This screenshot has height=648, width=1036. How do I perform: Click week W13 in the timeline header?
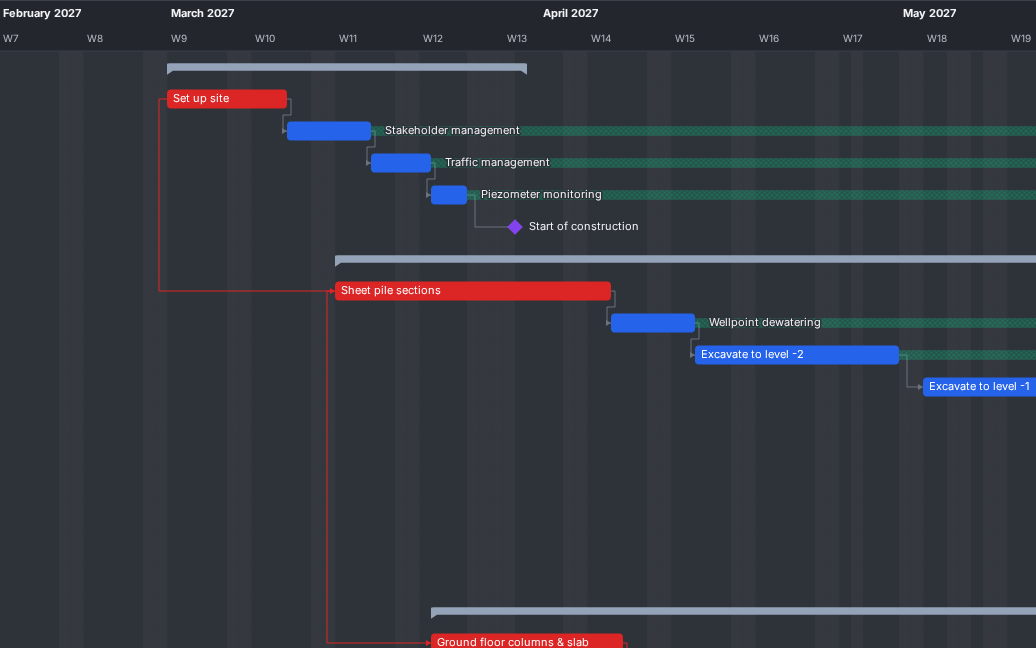click(x=517, y=38)
